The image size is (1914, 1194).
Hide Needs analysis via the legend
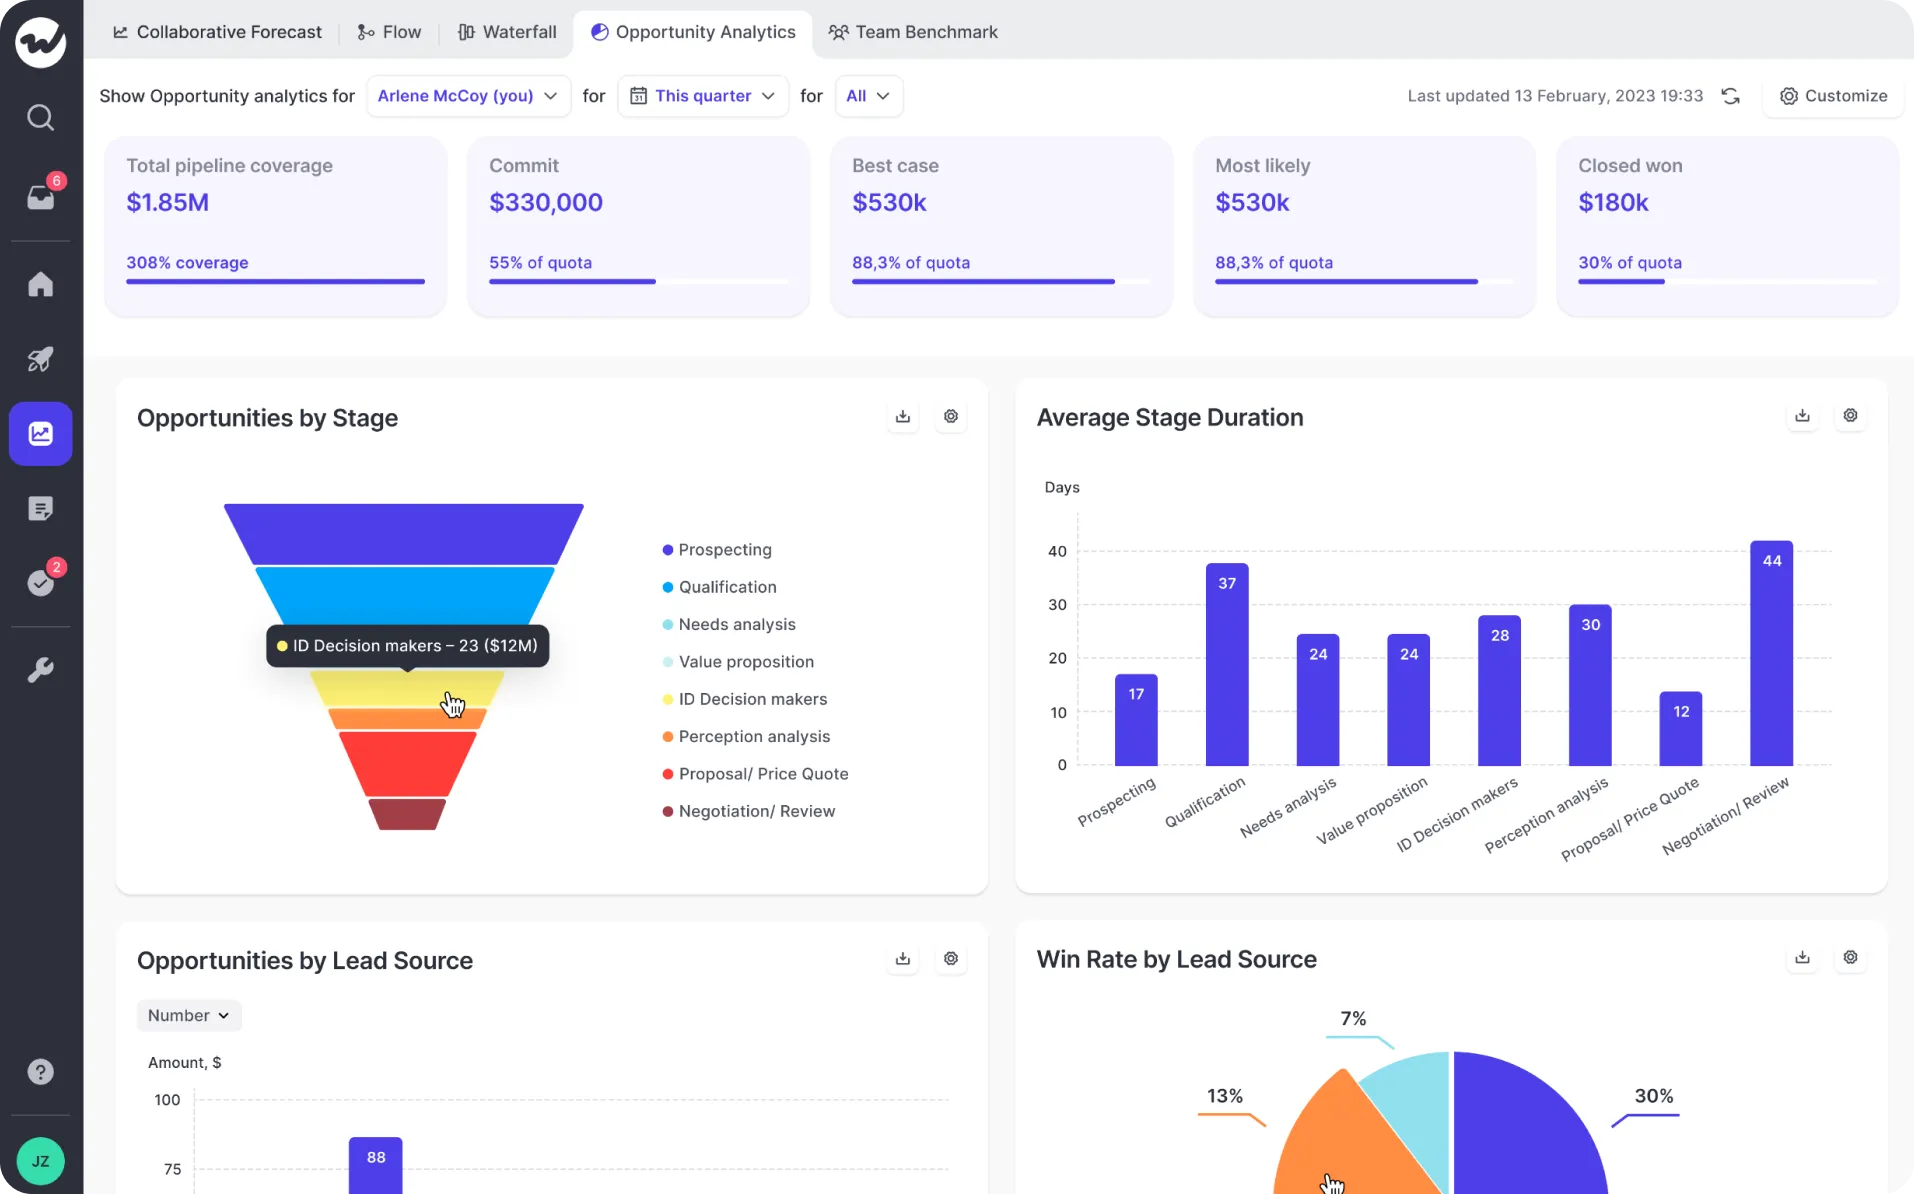tap(735, 624)
